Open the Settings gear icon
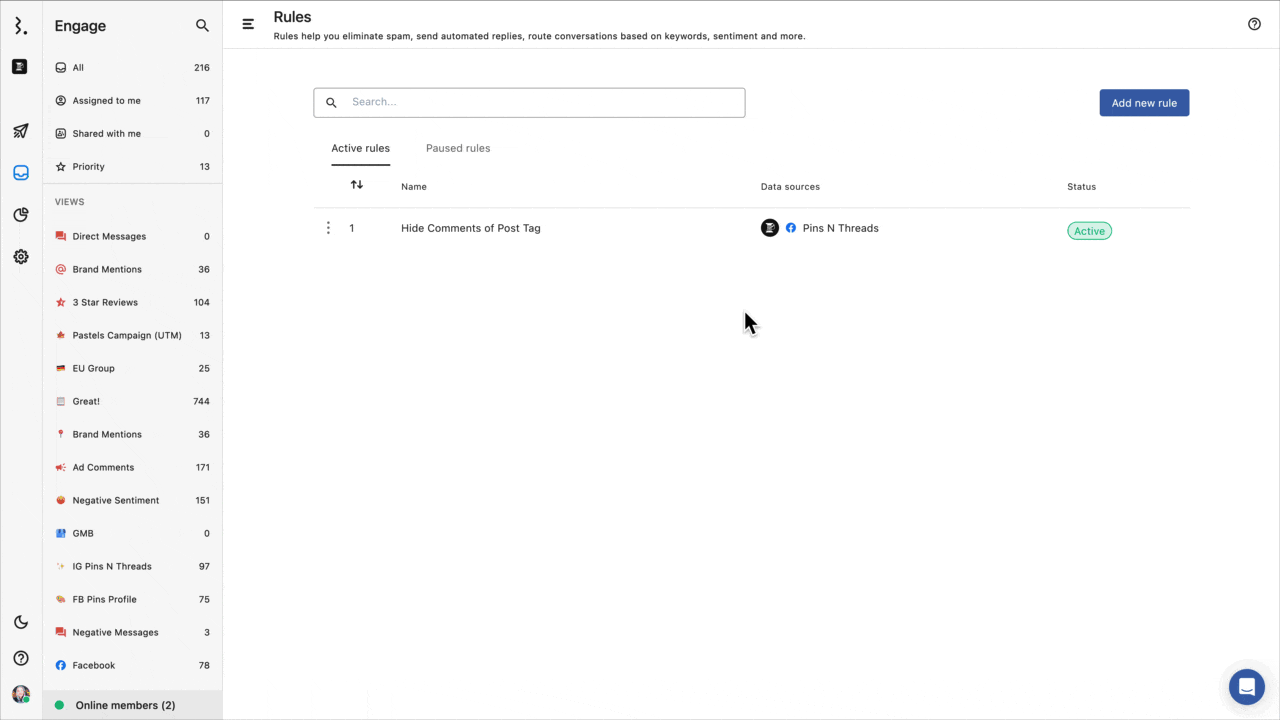 21,257
